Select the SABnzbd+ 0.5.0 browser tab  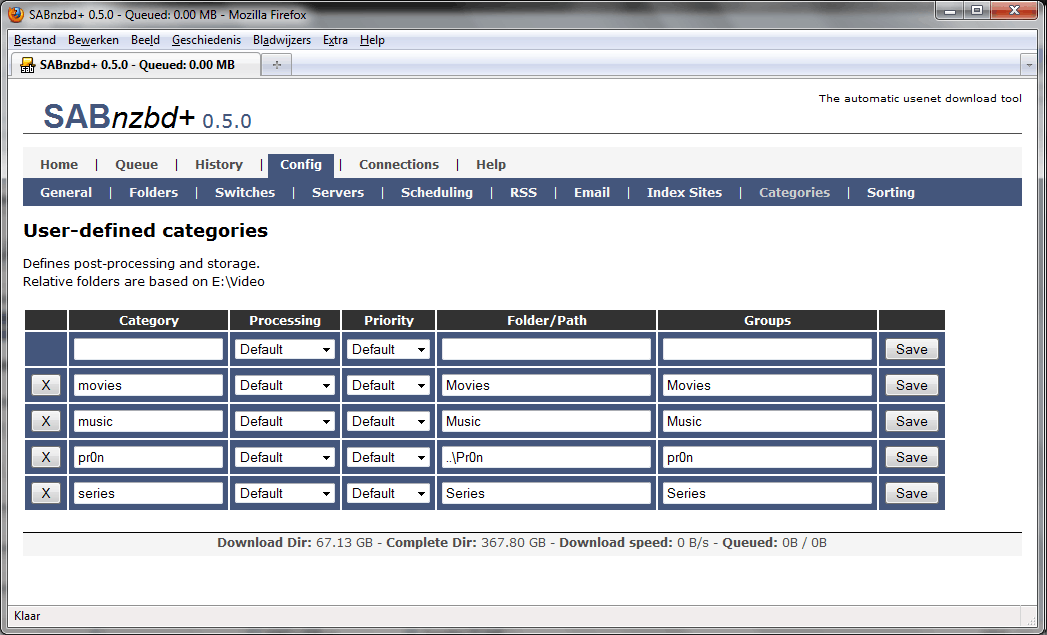tap(136, 65)
